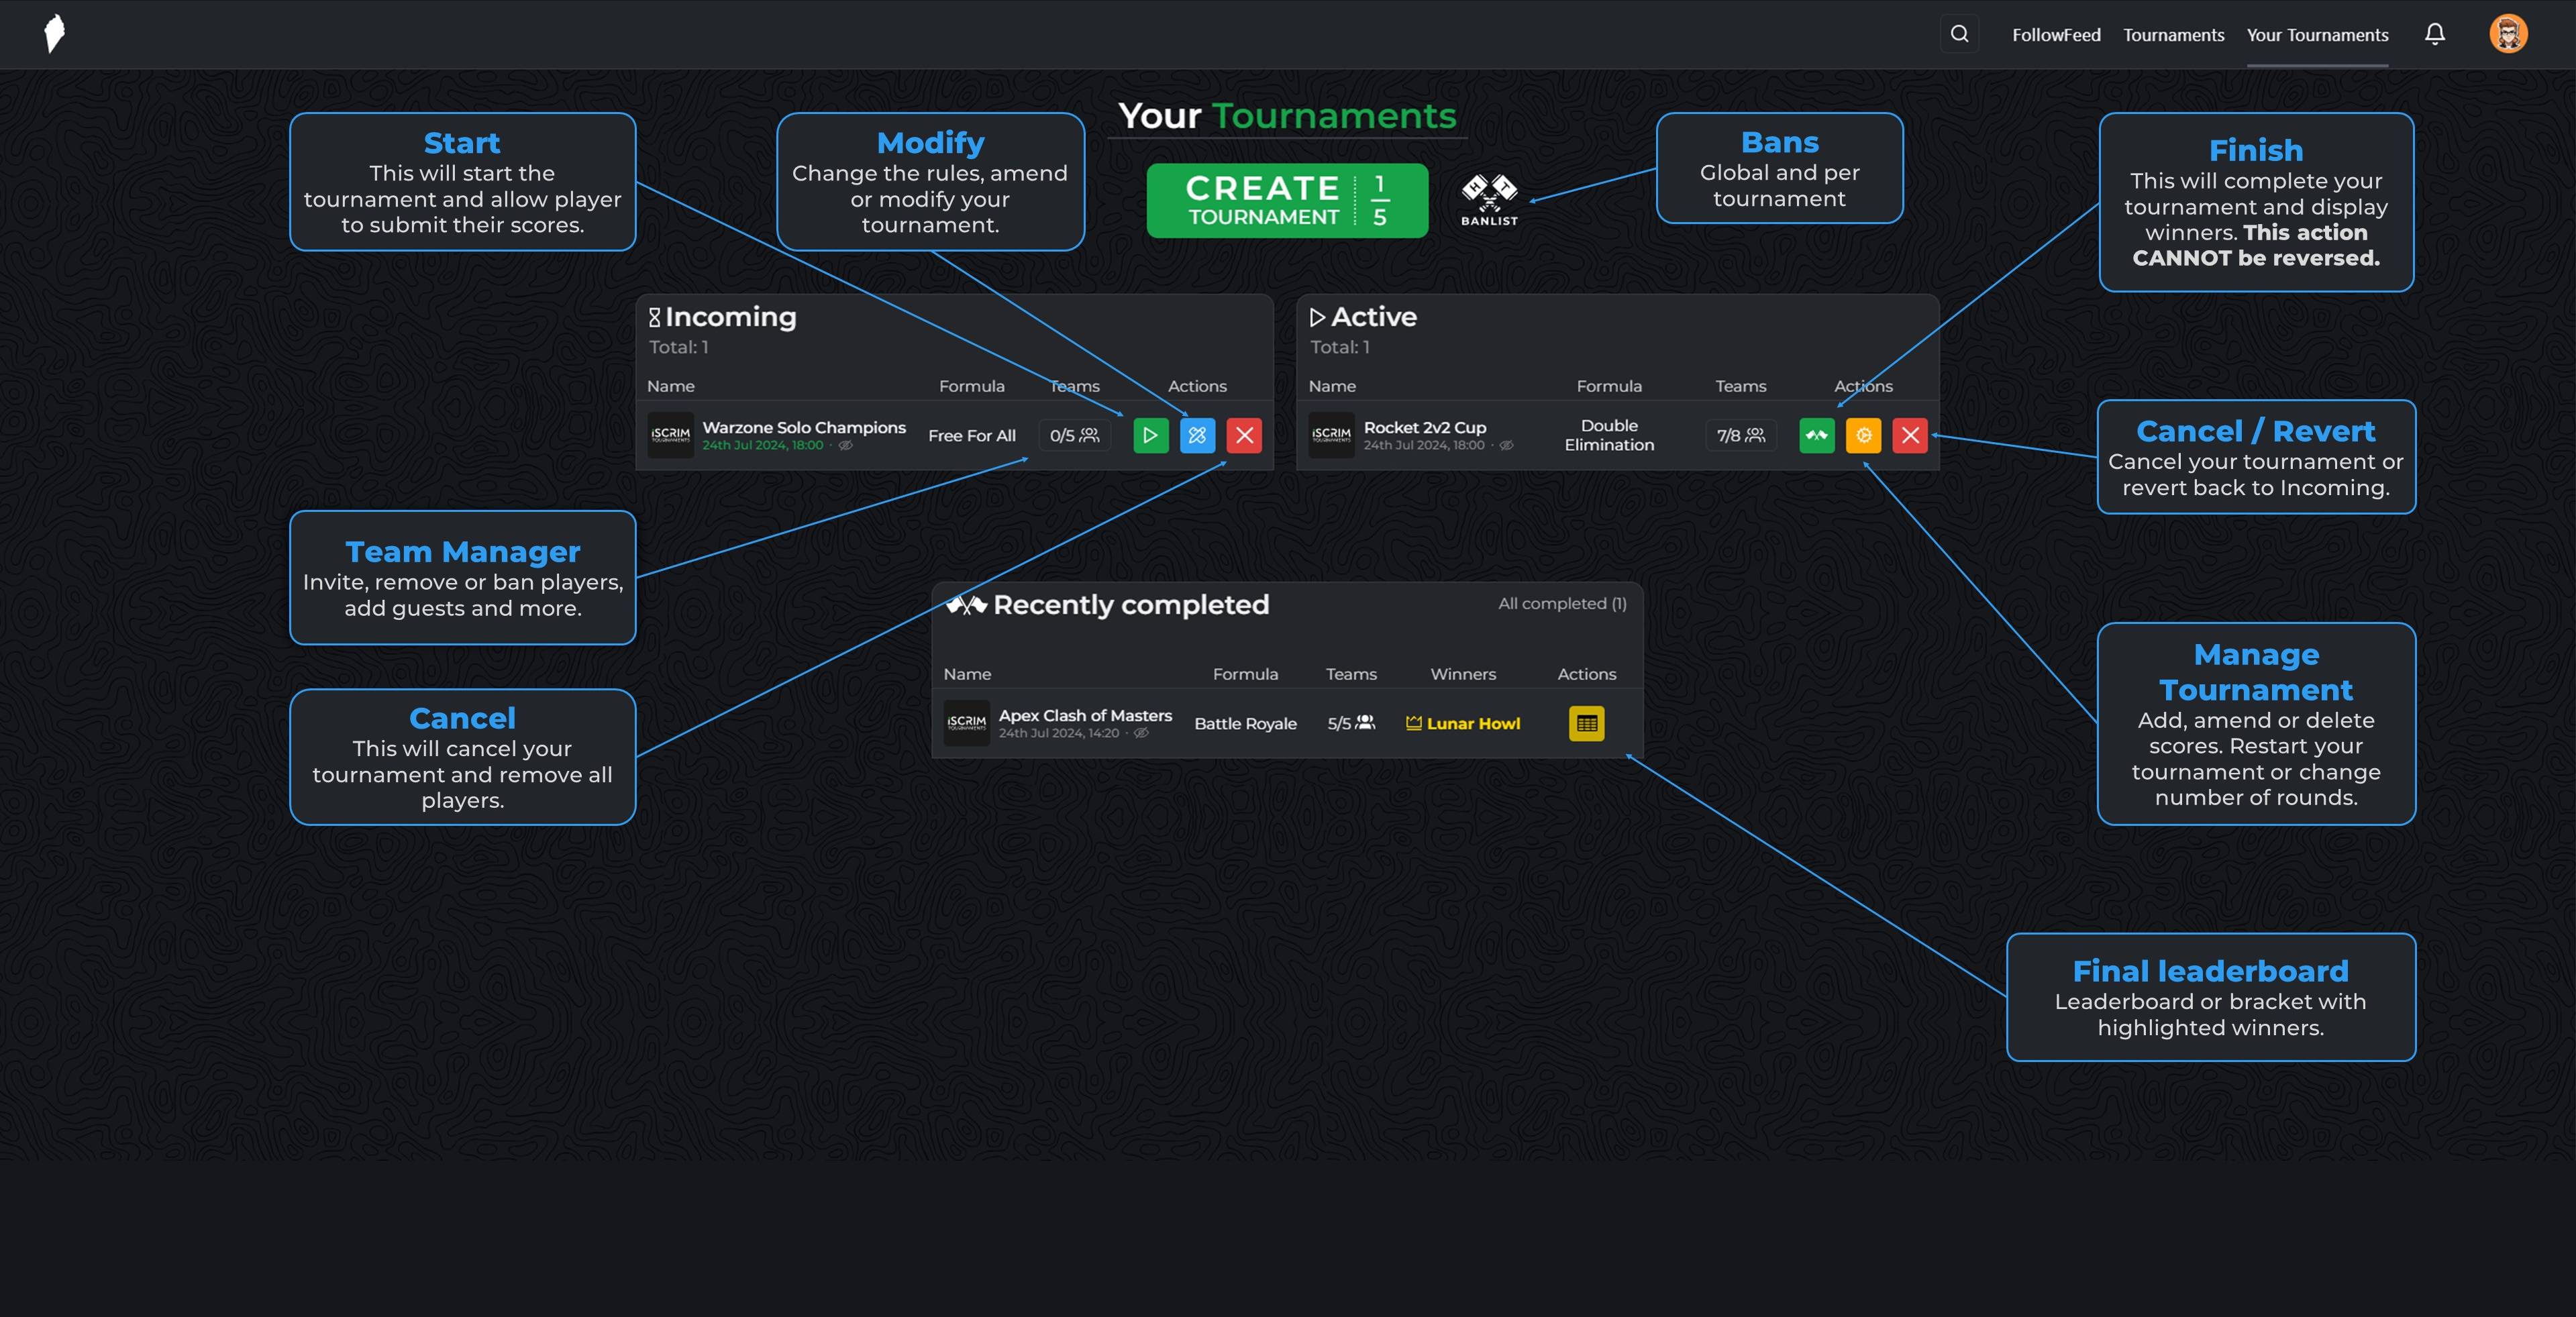Screen dimensions: 2576x1317
Task: Open the user avatar profile menu
Action: pos(2508,34)
